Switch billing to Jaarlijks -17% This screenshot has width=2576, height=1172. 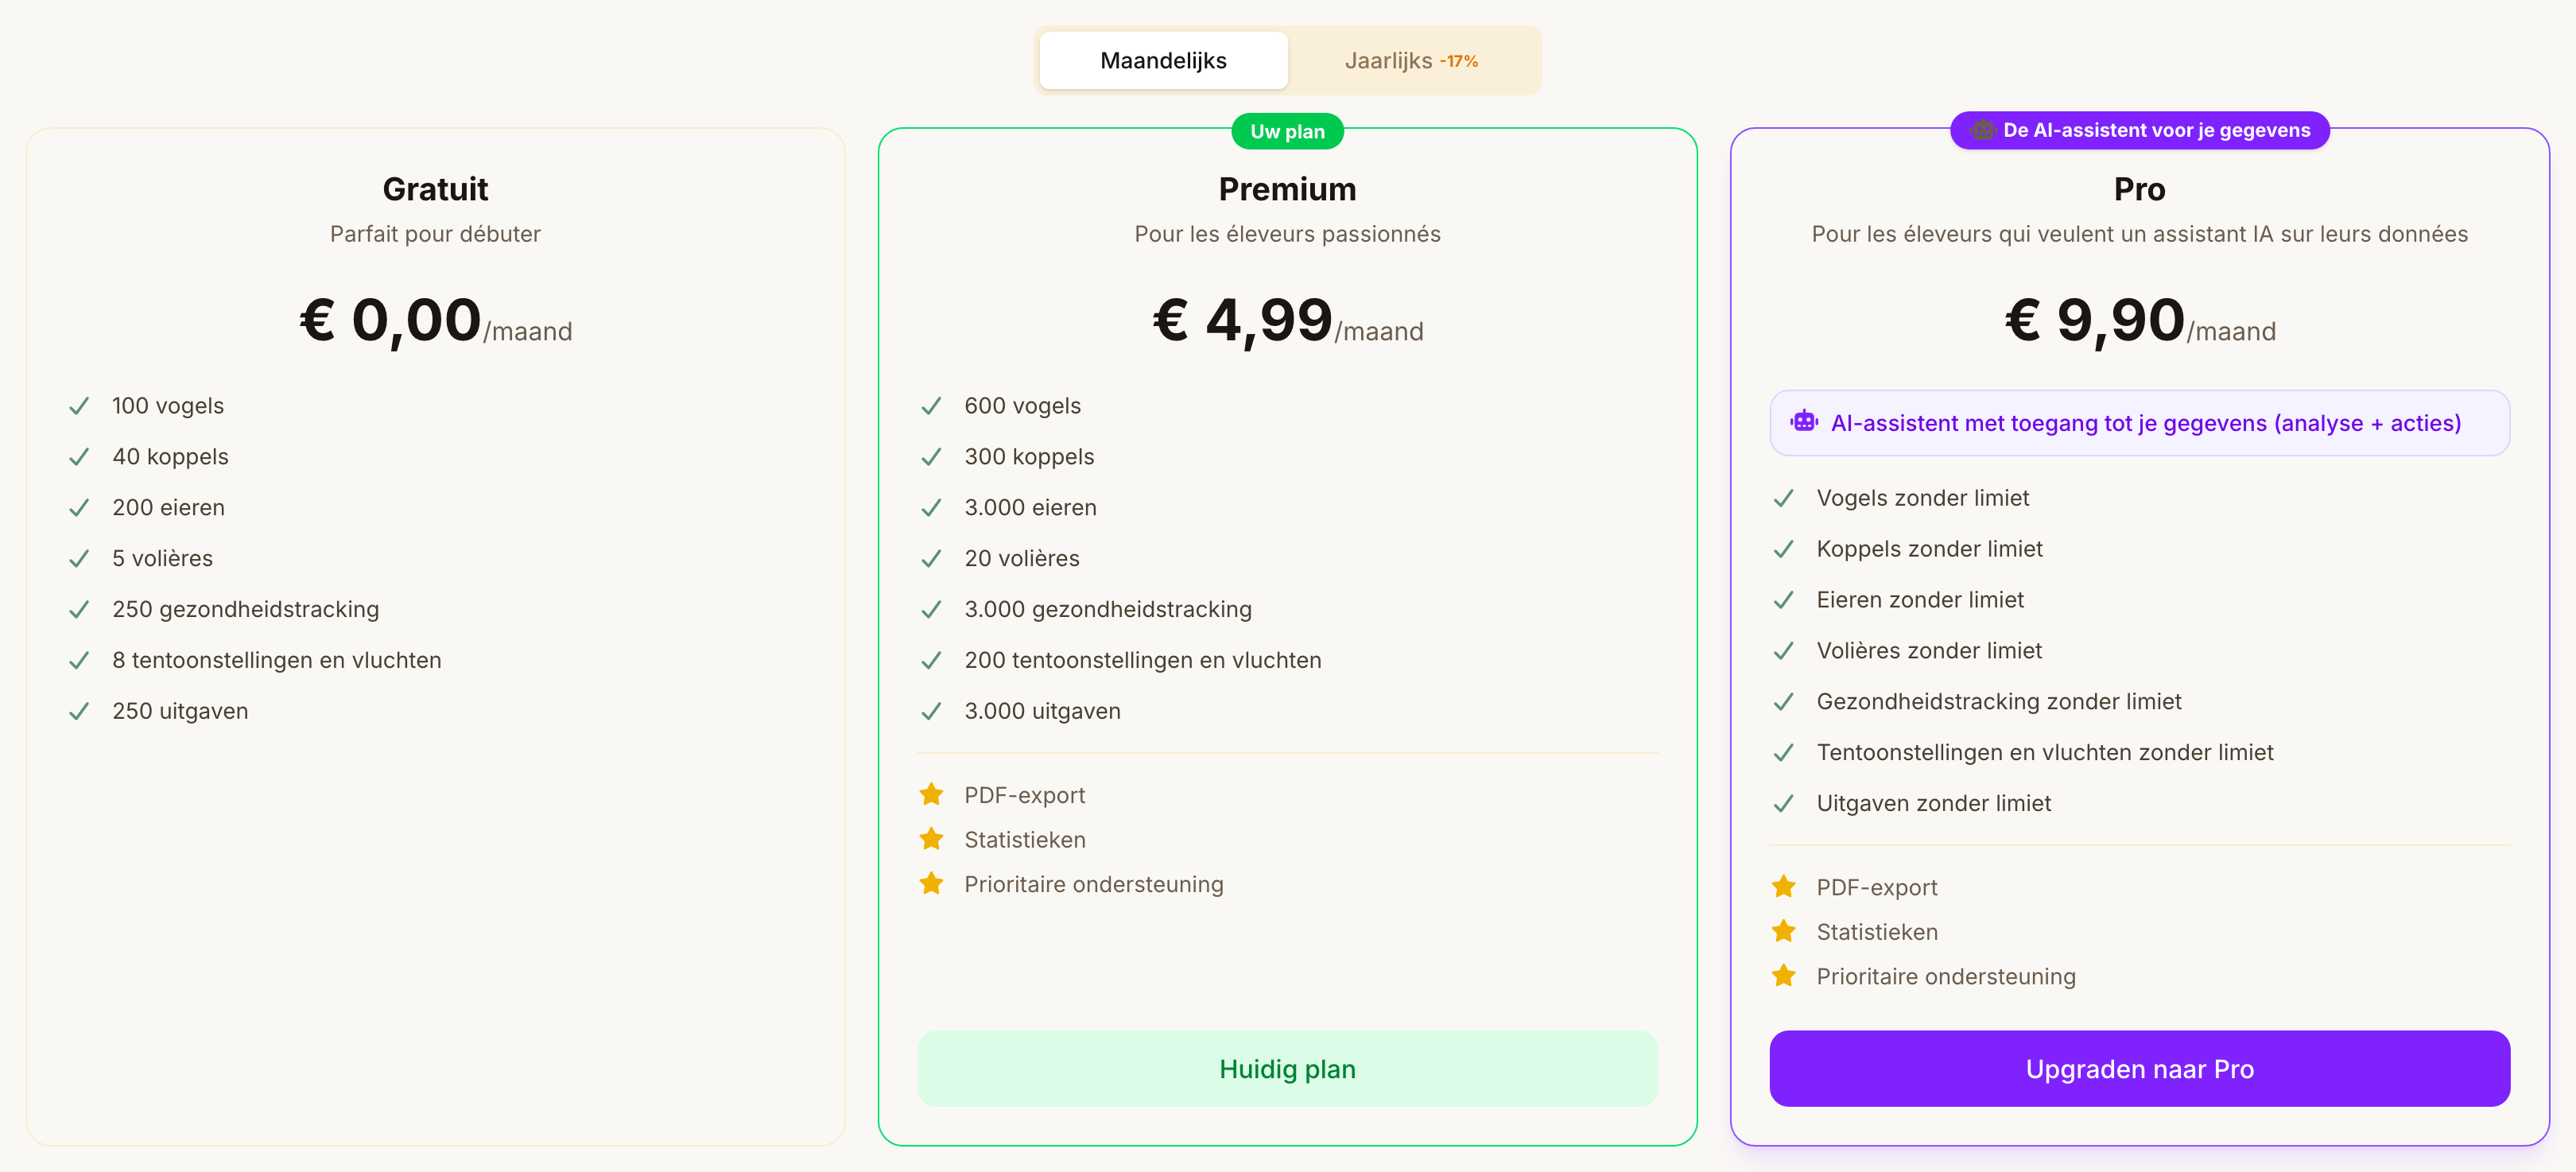(x=1411, y=61)
